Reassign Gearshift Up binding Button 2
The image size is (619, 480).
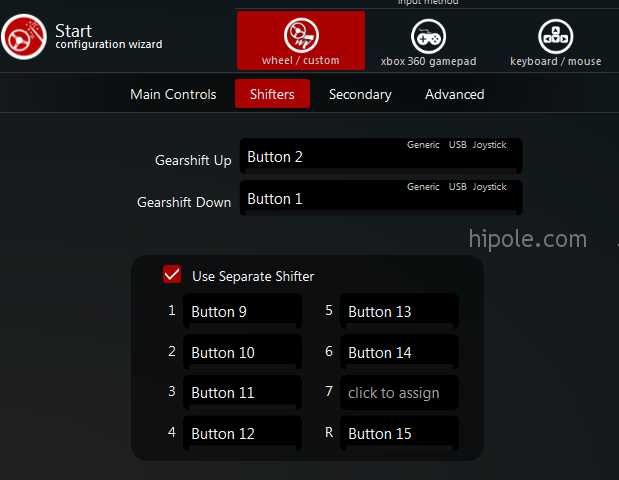pyautogui.click(x=381, y=156)
